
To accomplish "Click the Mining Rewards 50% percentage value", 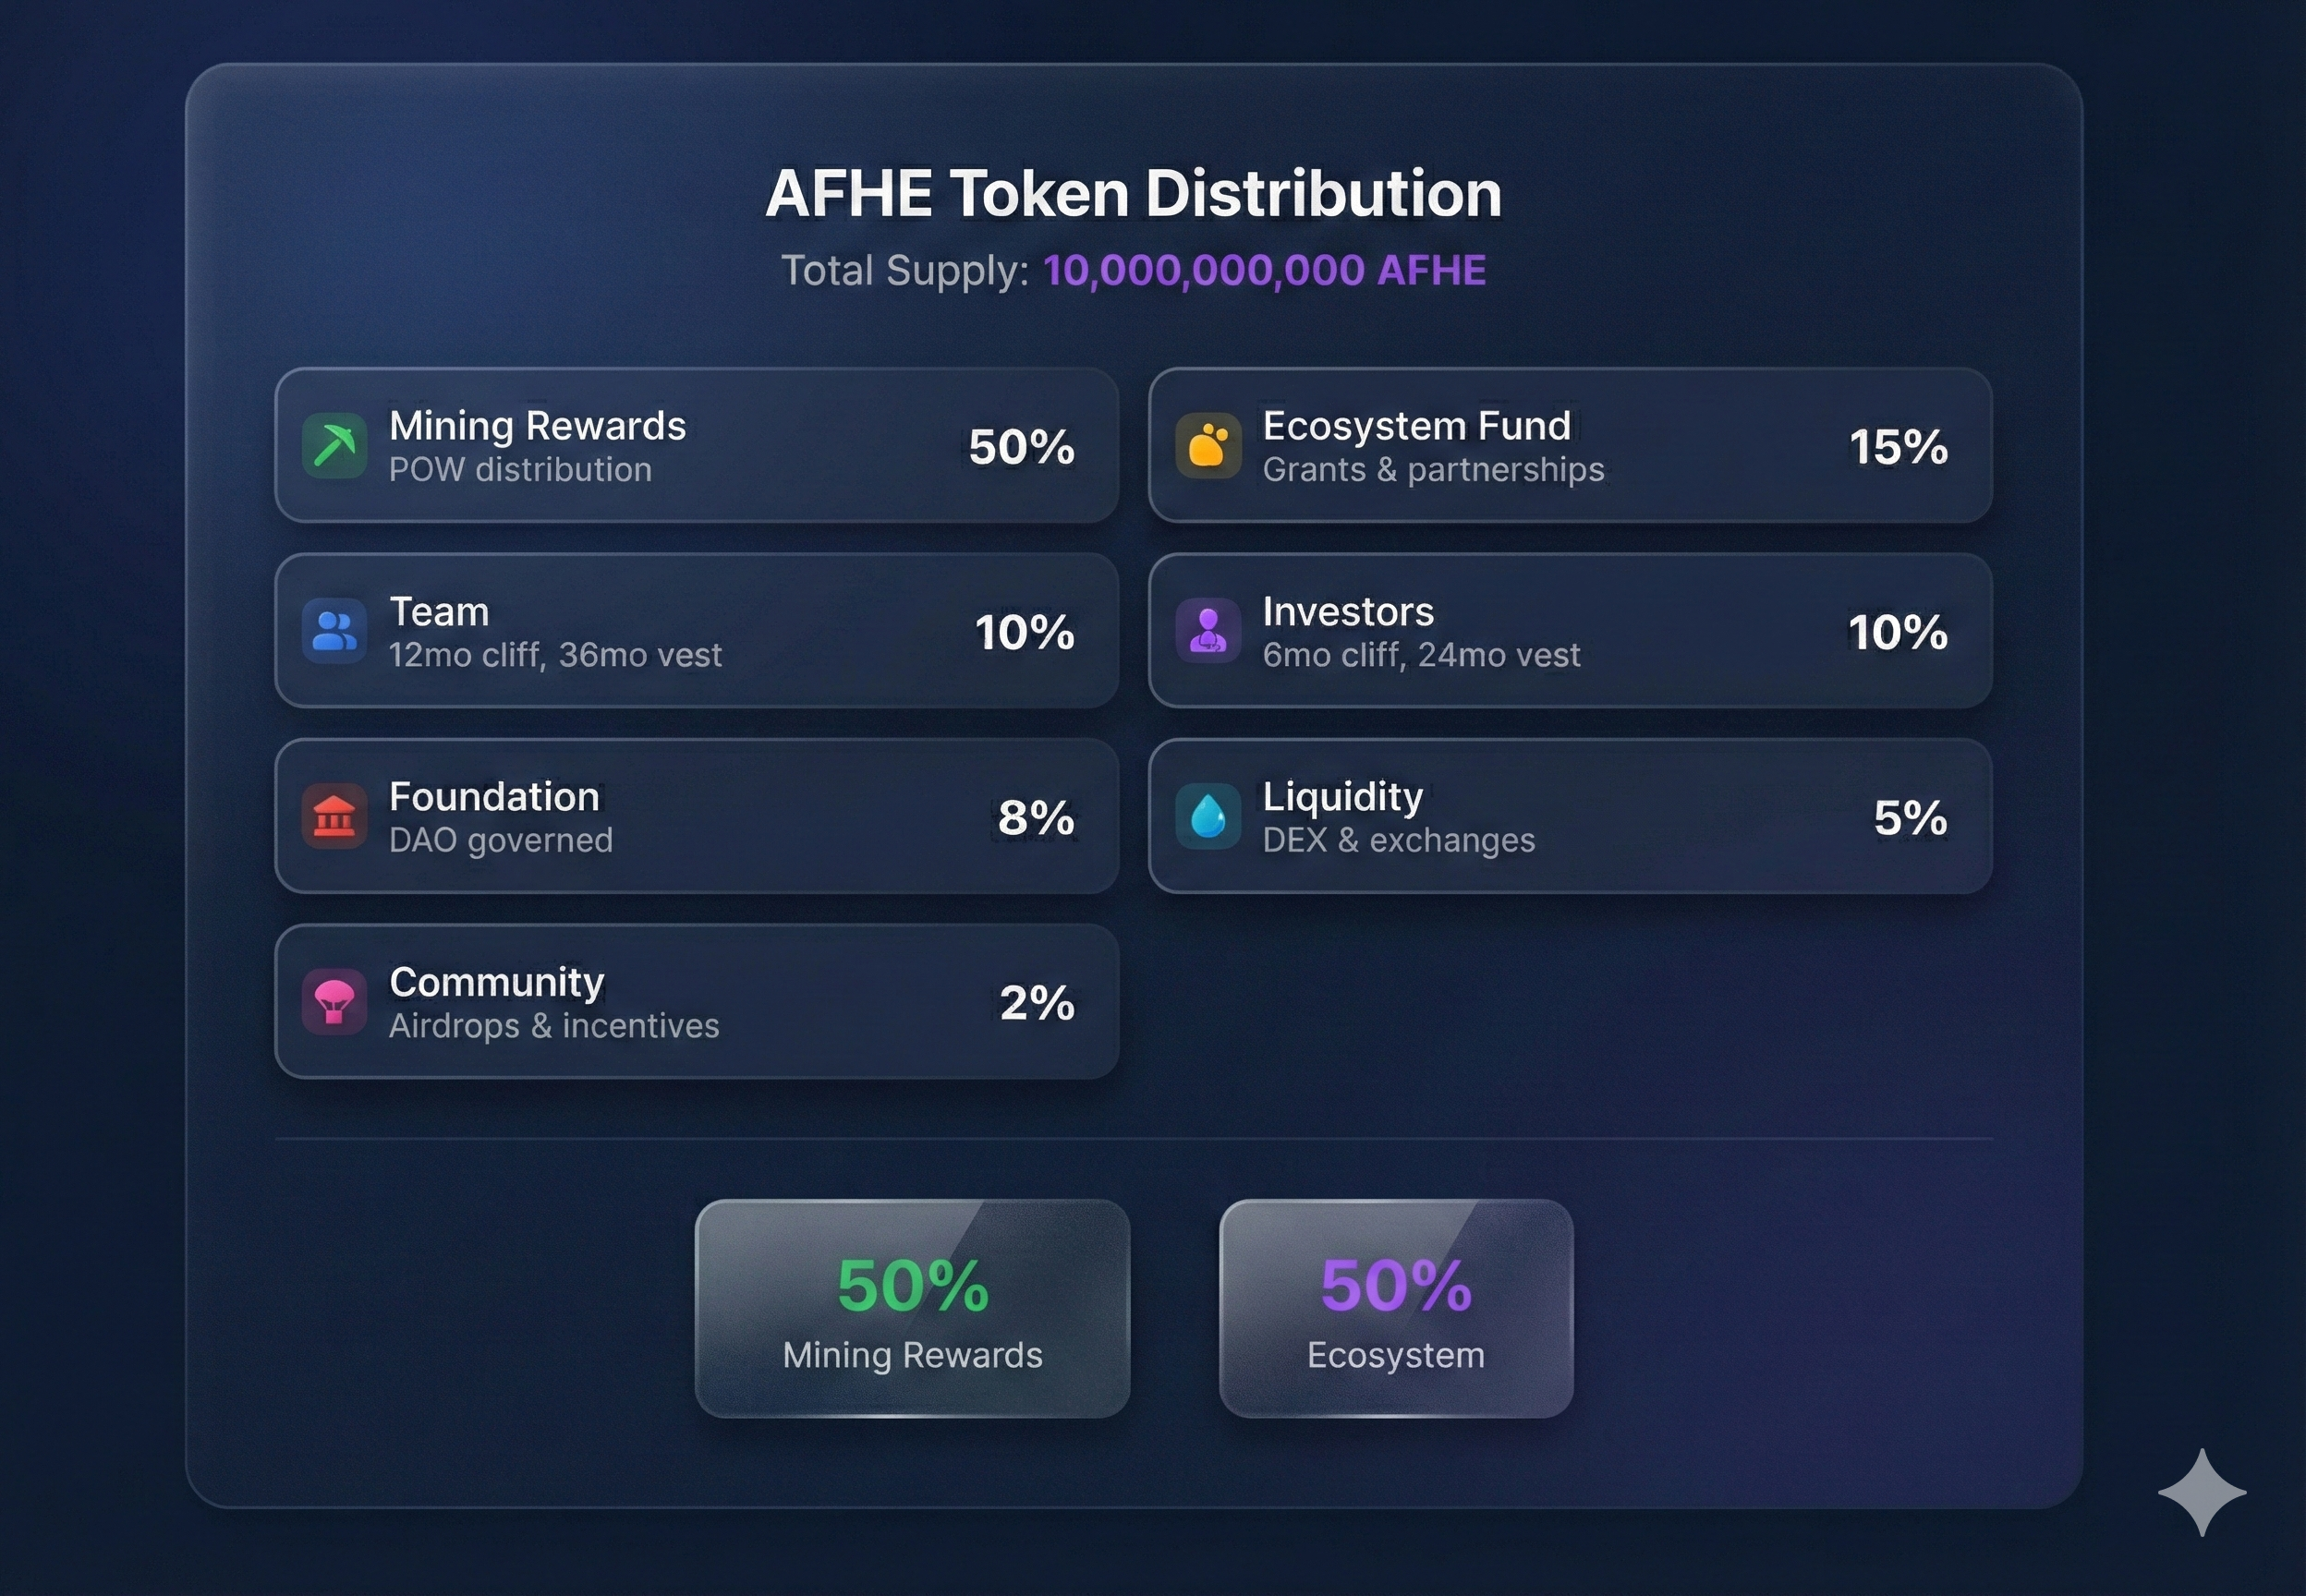I will click(1021, 447).
